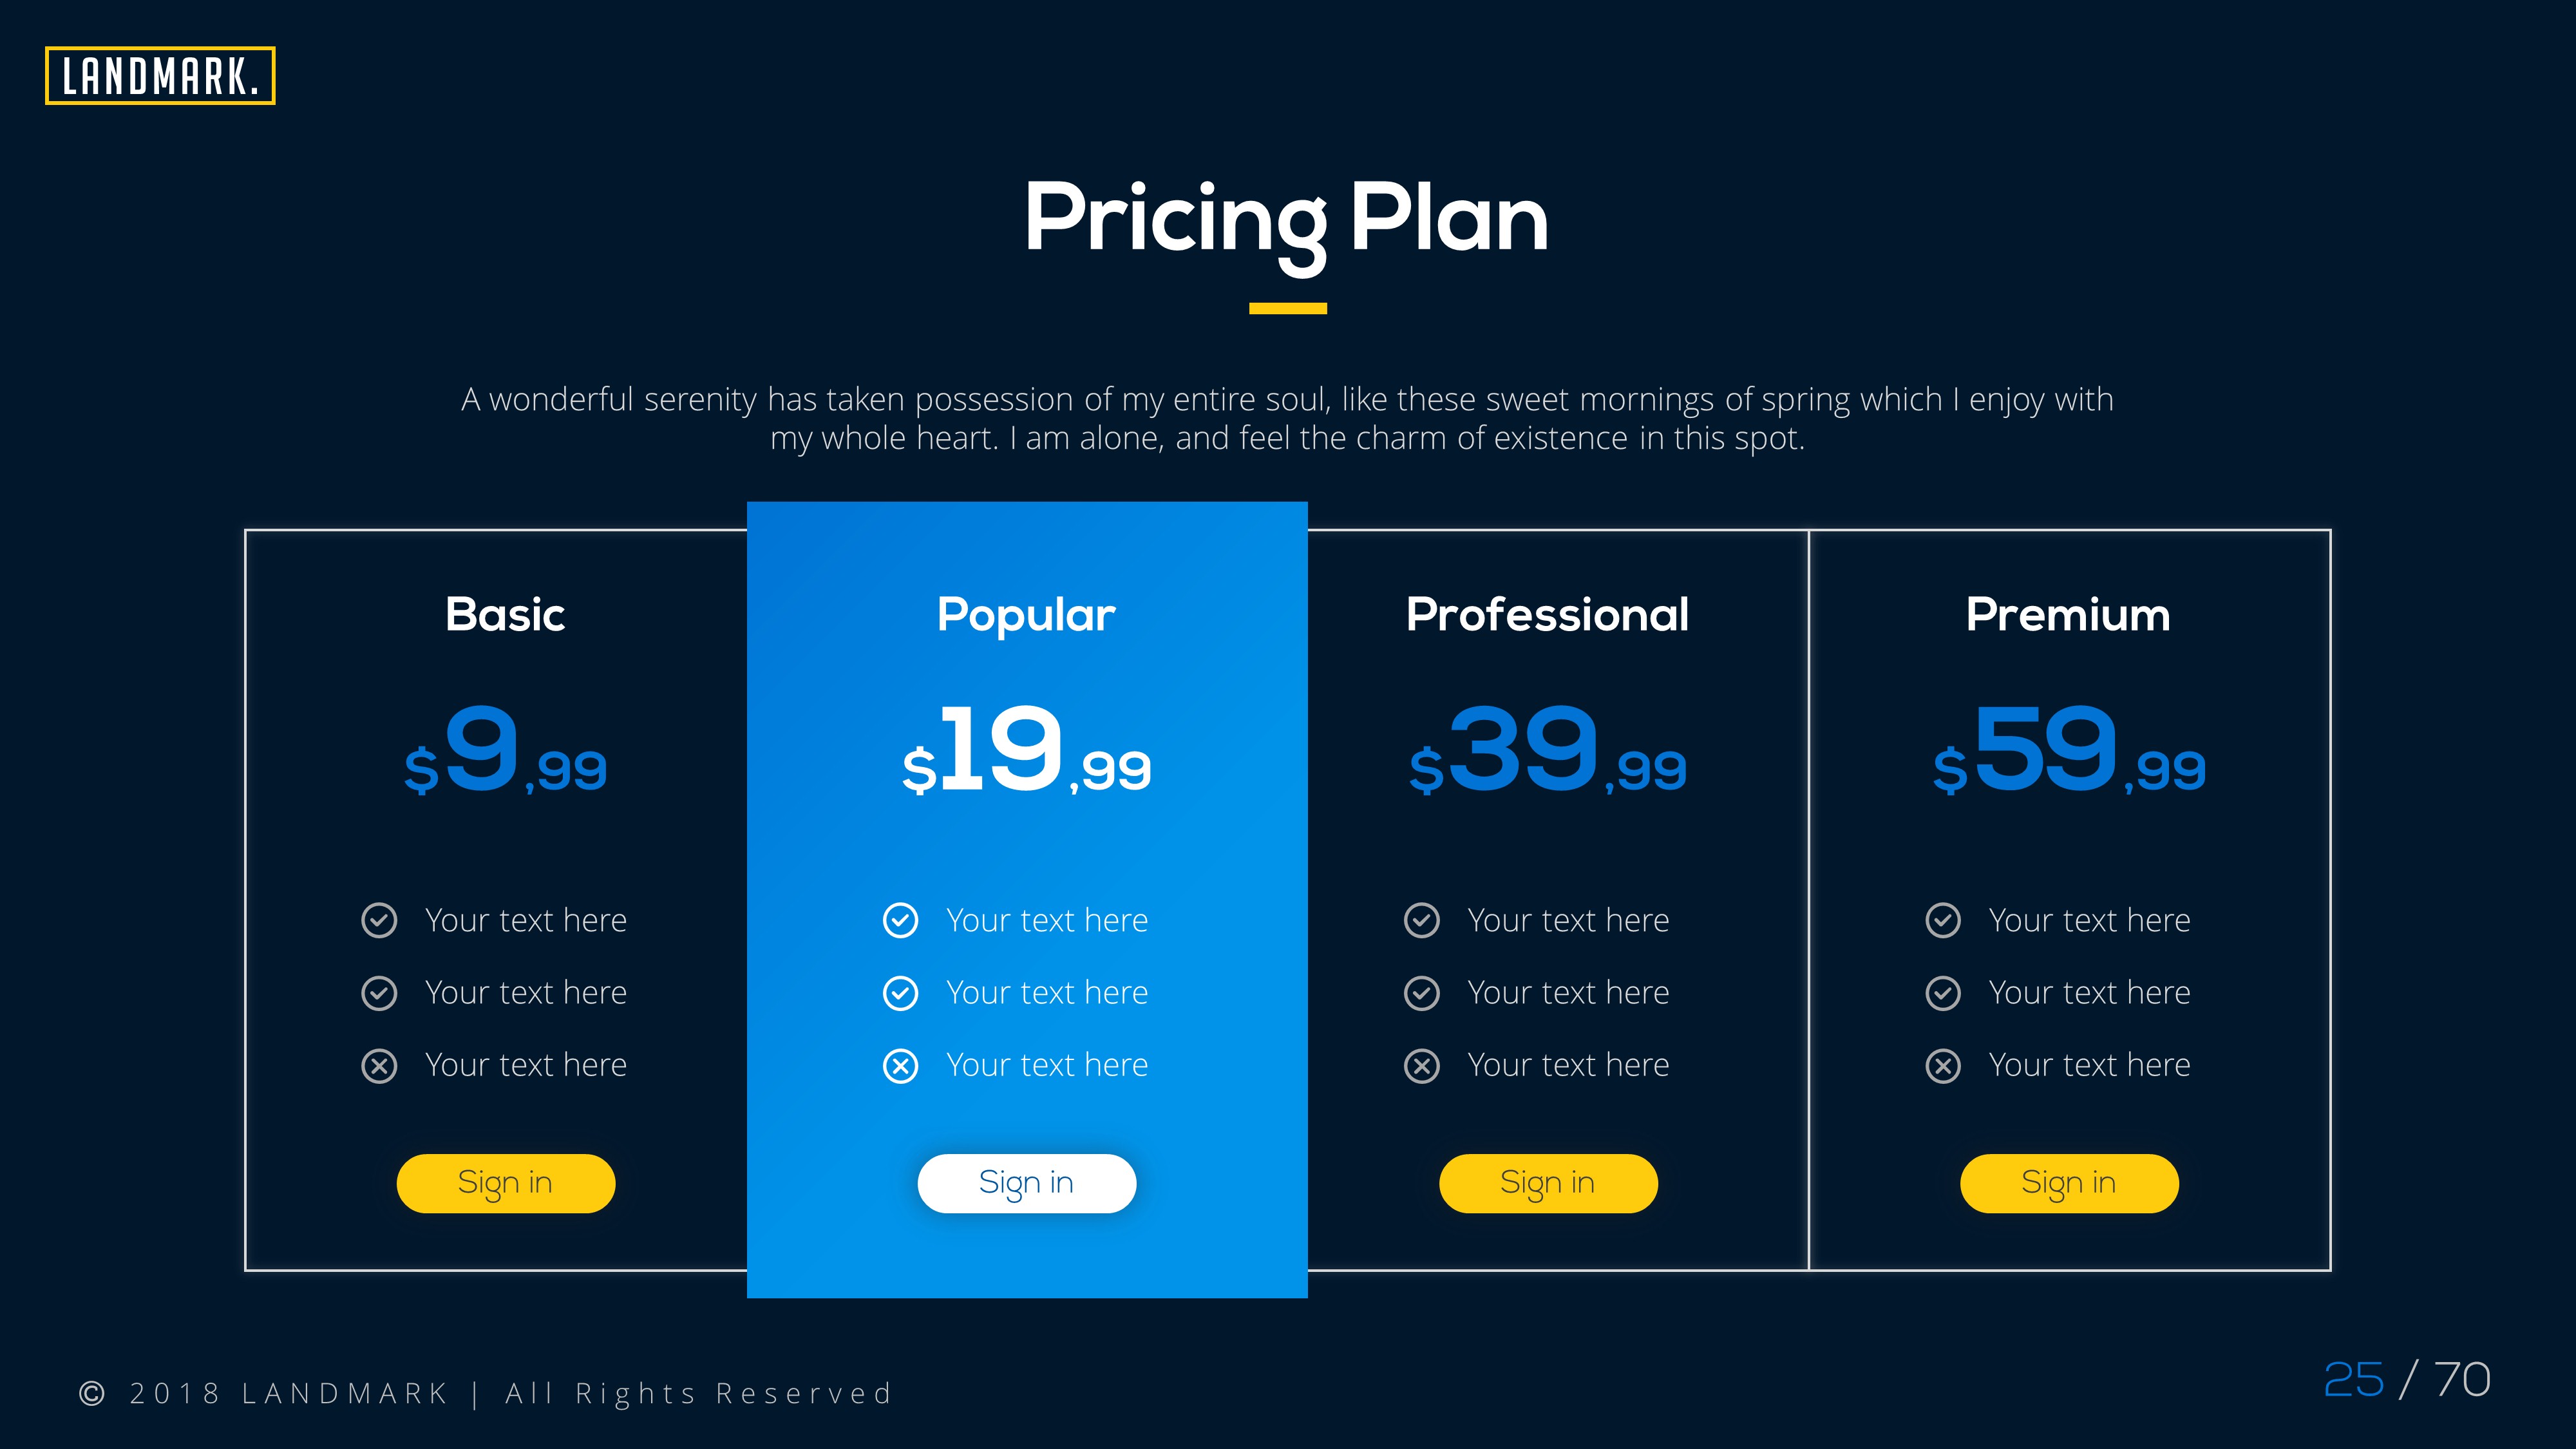Click the Popular plan's second checkmark icon

[x=900, y=993]
